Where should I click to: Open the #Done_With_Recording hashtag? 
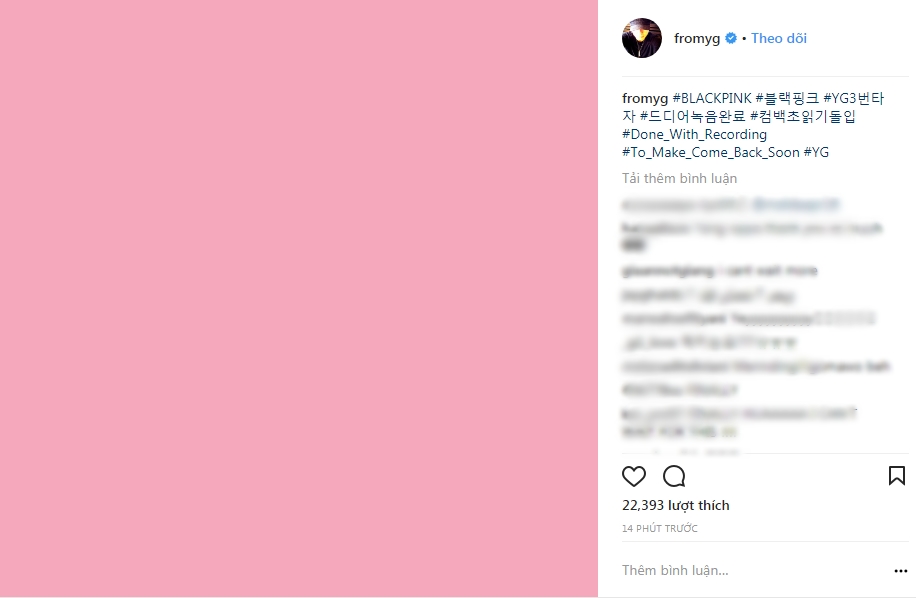[695, 135]
